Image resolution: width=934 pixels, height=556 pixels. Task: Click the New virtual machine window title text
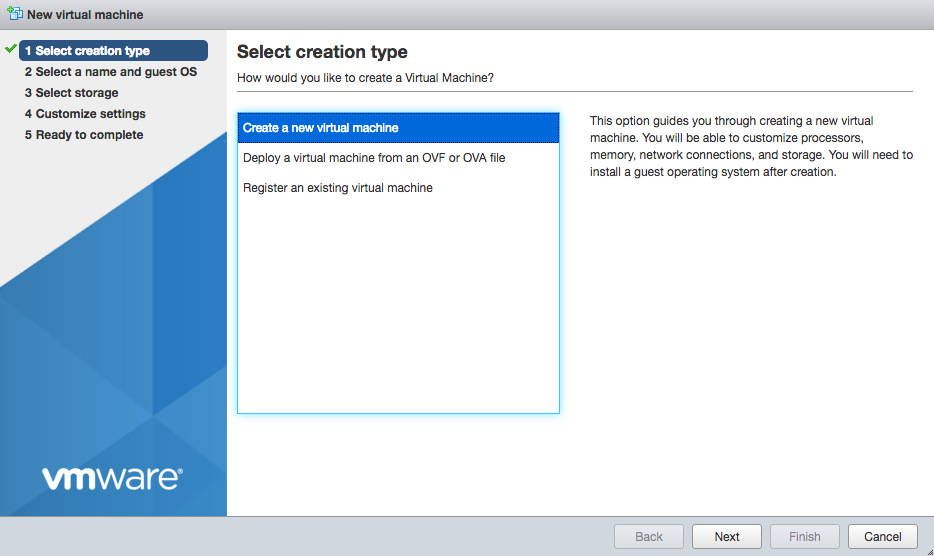(x=85, y=15)
